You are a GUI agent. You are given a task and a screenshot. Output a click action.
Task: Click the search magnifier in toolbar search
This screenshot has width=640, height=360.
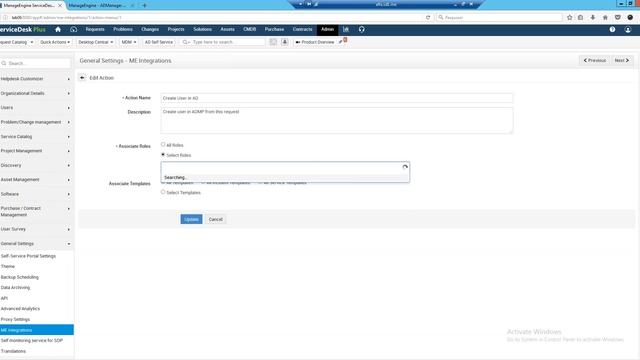coord(186,42)
